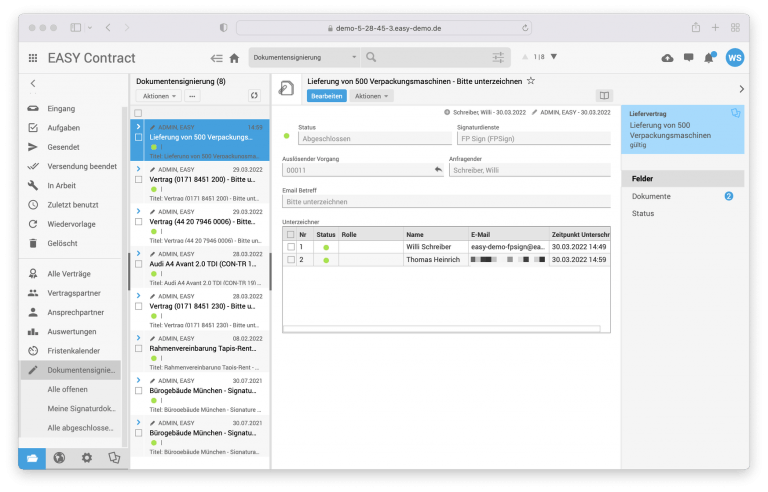Click the cloud upload icon
The width and height of the screenshot is (768, 492).
coord(668,58)
